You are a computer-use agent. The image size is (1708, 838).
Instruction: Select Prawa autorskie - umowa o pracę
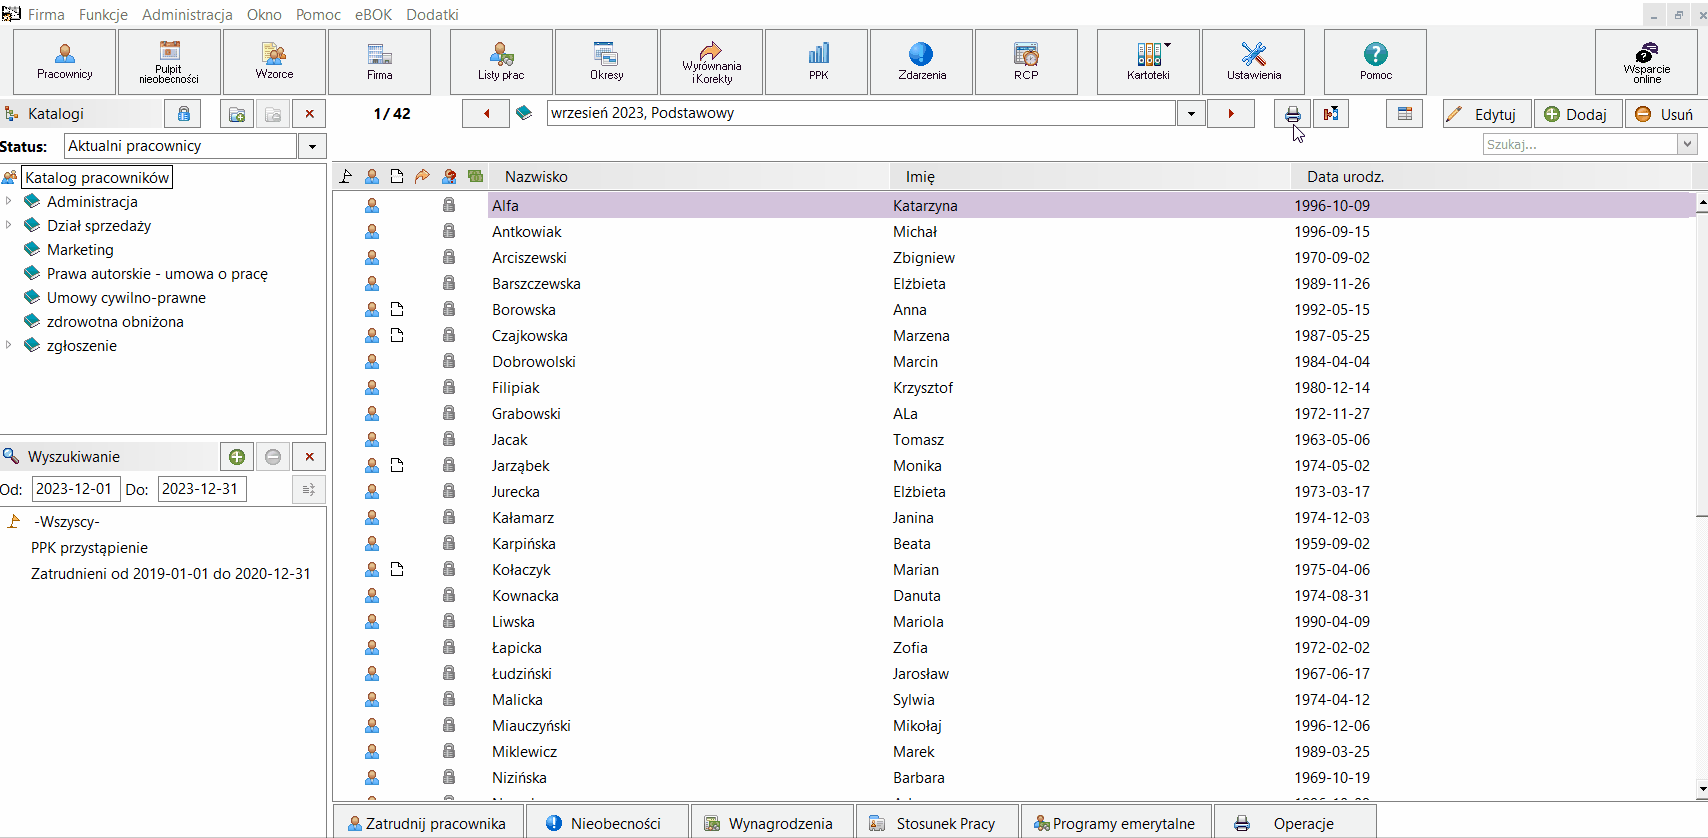click(x=157, y=274)
